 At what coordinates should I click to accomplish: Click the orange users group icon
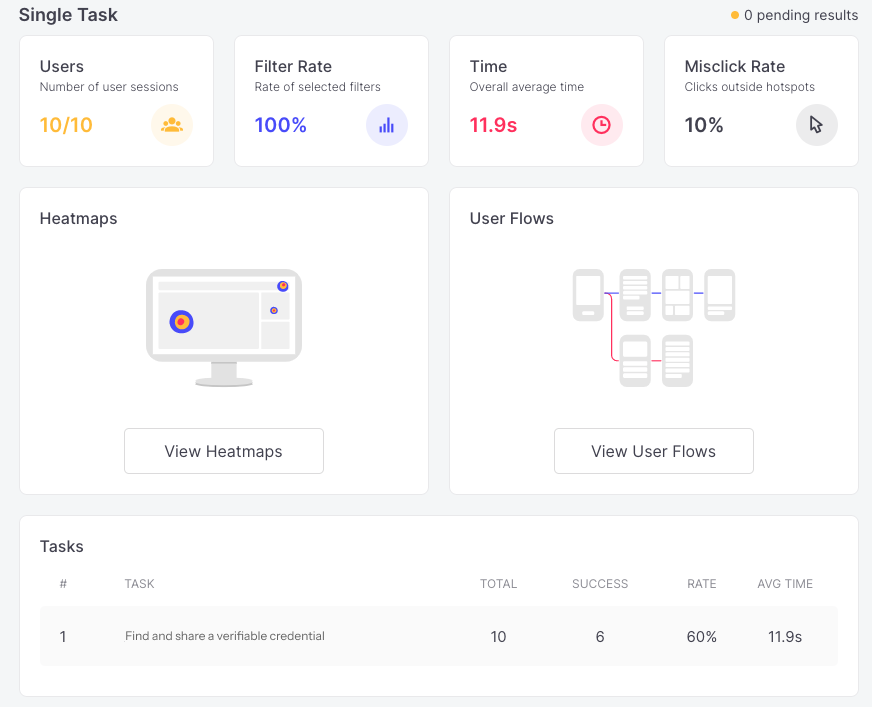click(x=172, y=125)
